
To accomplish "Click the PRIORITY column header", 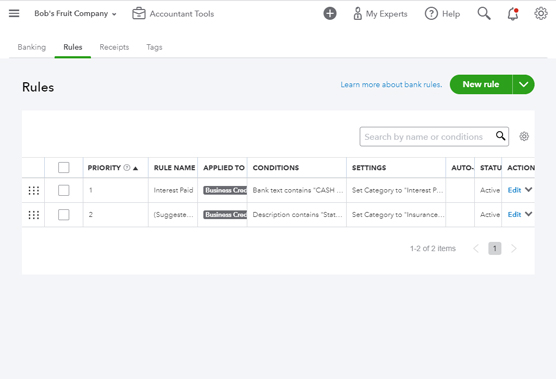I will (x=104, y=168).
